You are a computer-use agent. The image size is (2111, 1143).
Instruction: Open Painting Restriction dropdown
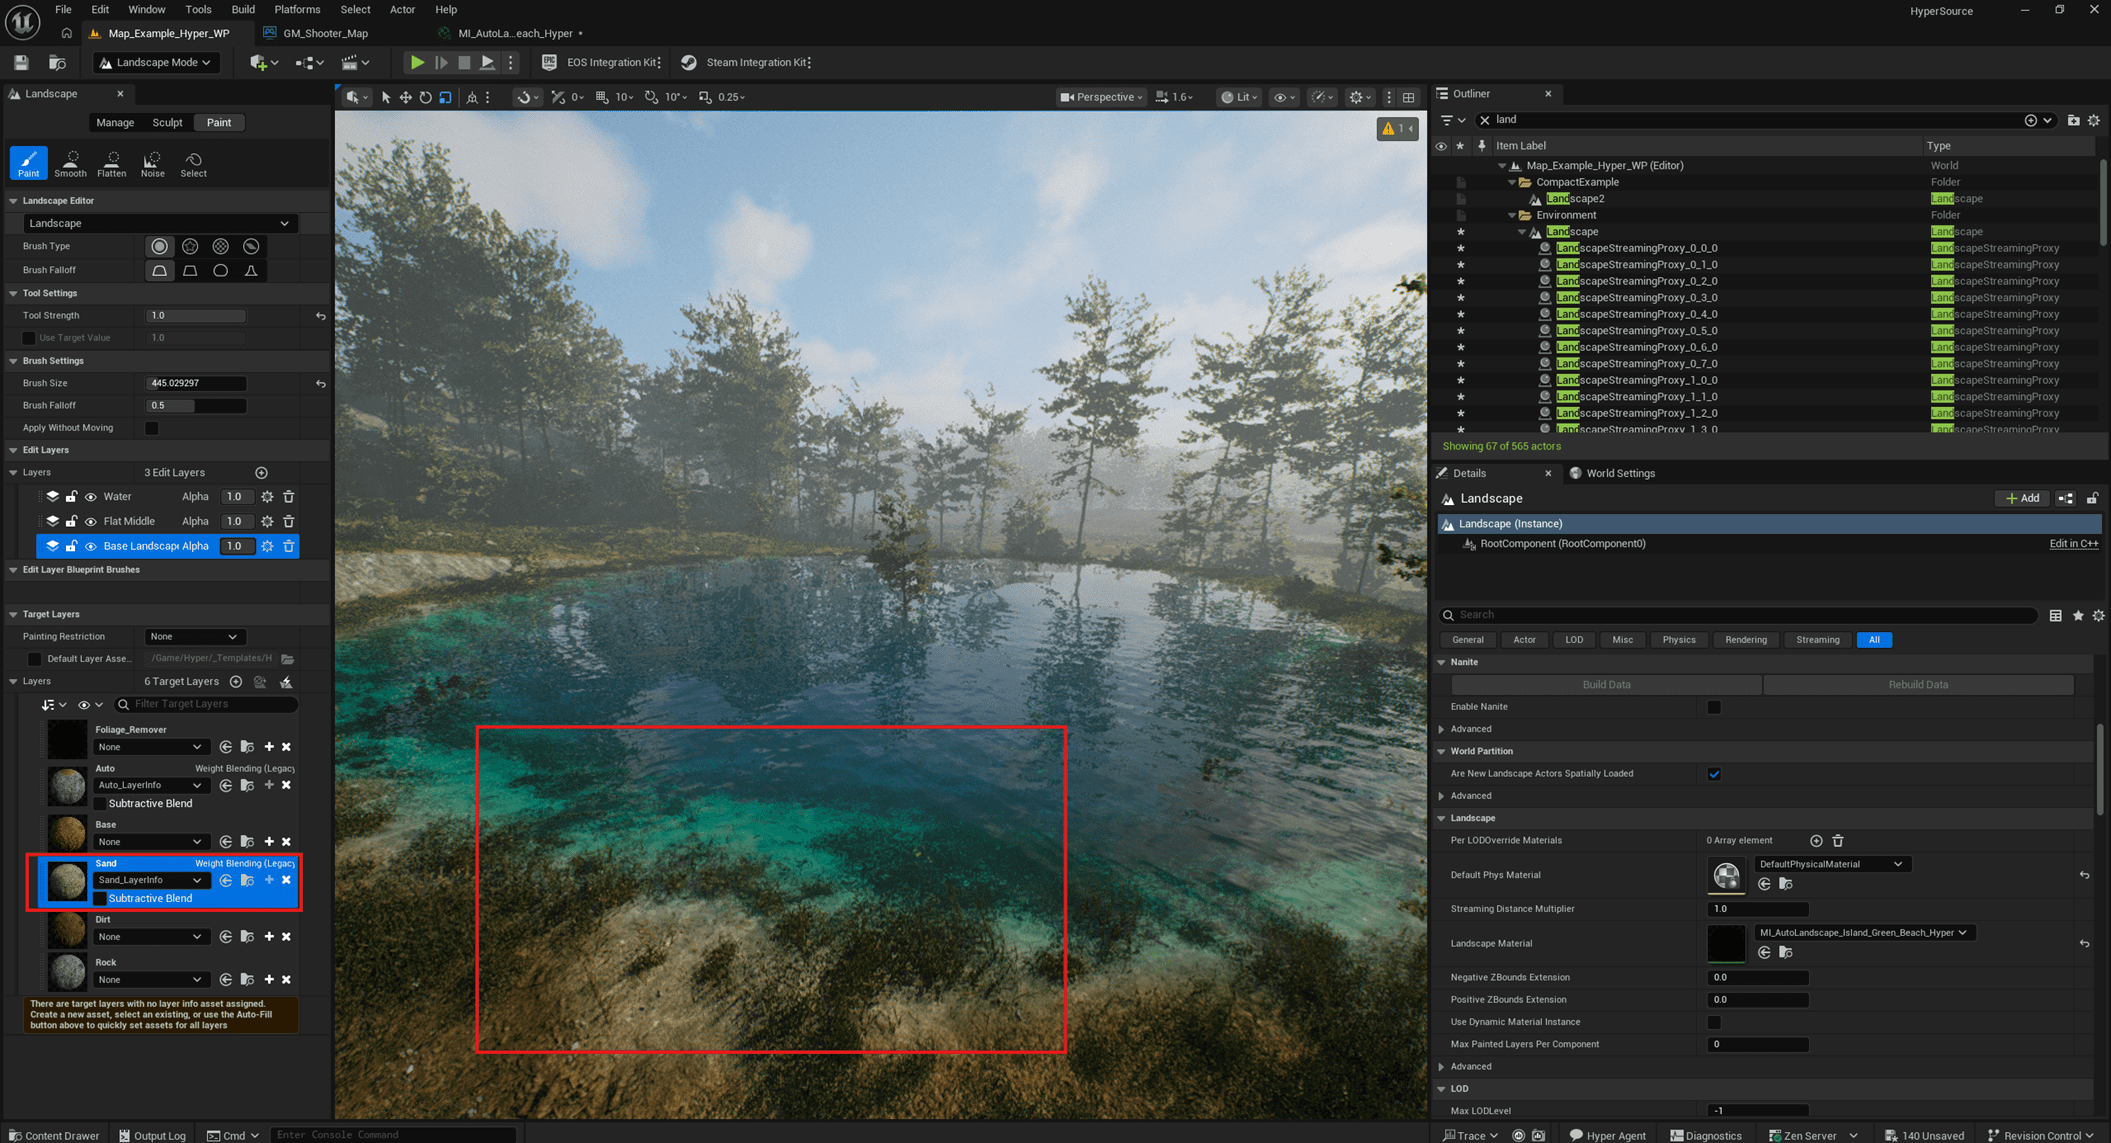(195, 636)
